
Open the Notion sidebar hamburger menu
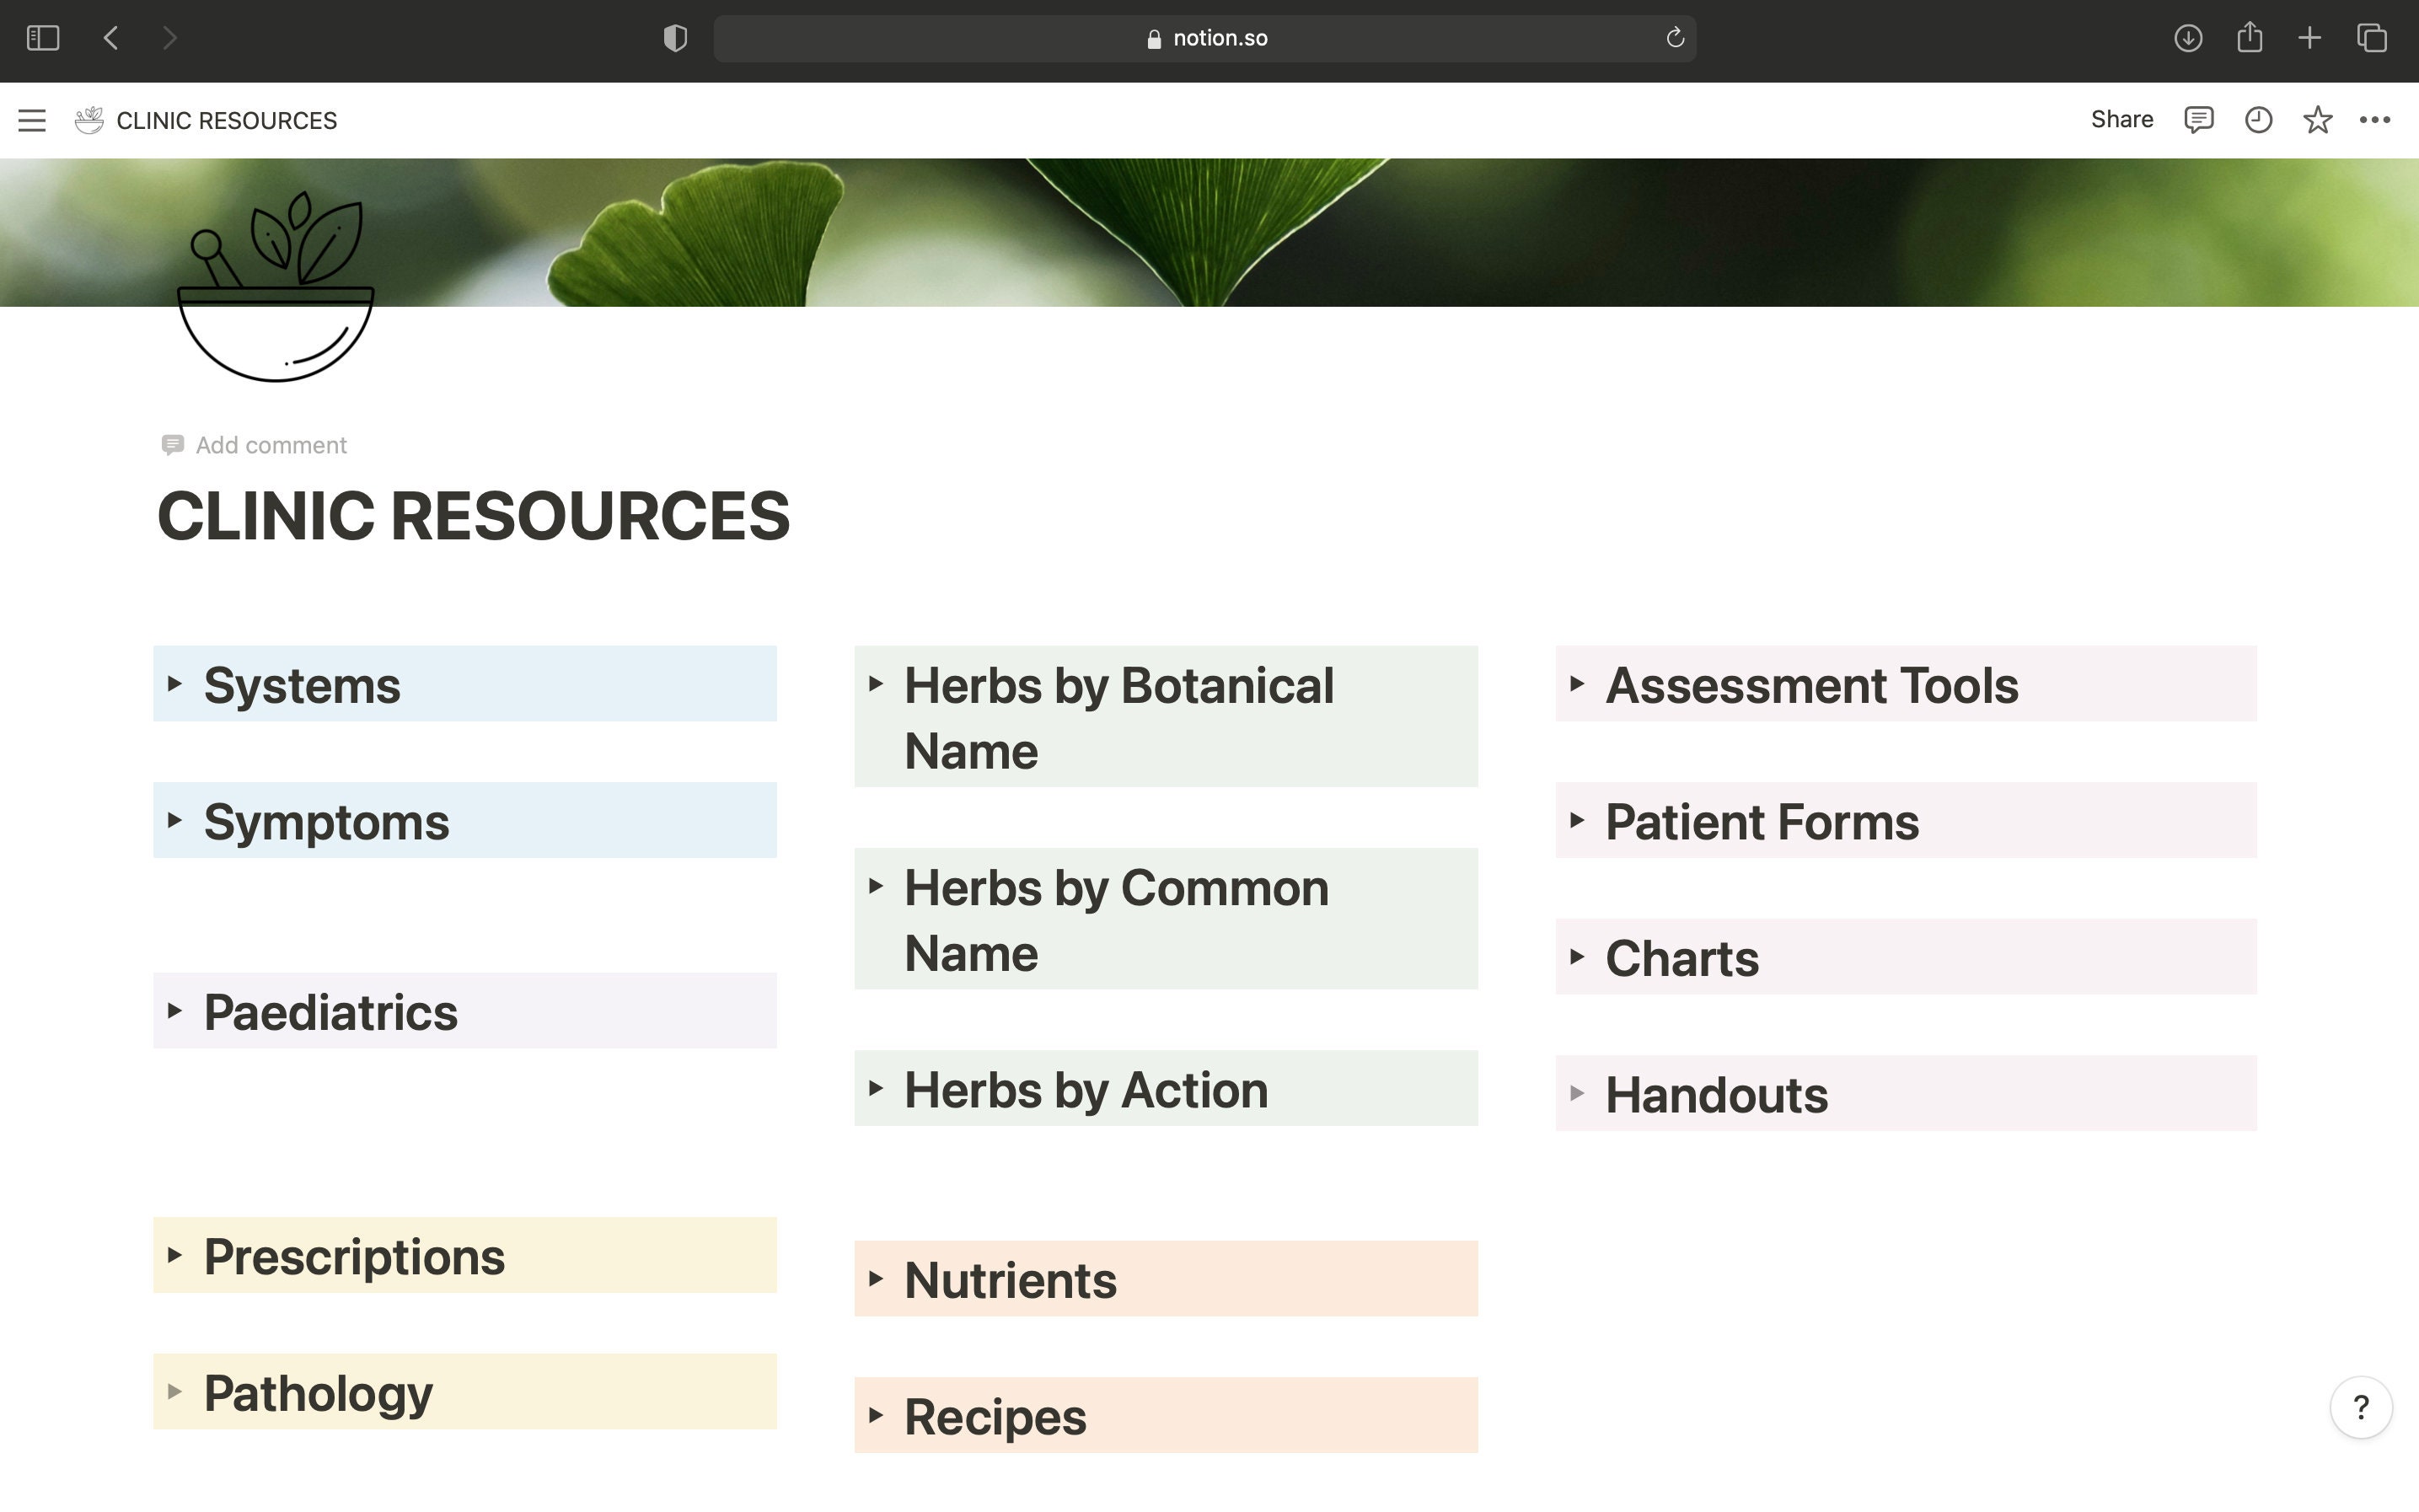[32, 120]
